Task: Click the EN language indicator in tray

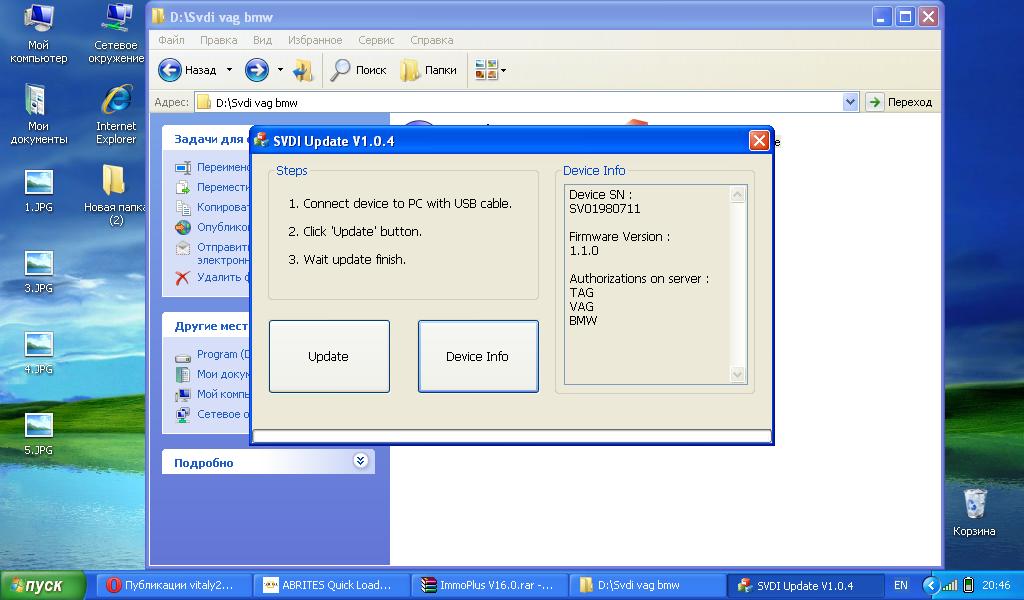Action: coord(901,585)
